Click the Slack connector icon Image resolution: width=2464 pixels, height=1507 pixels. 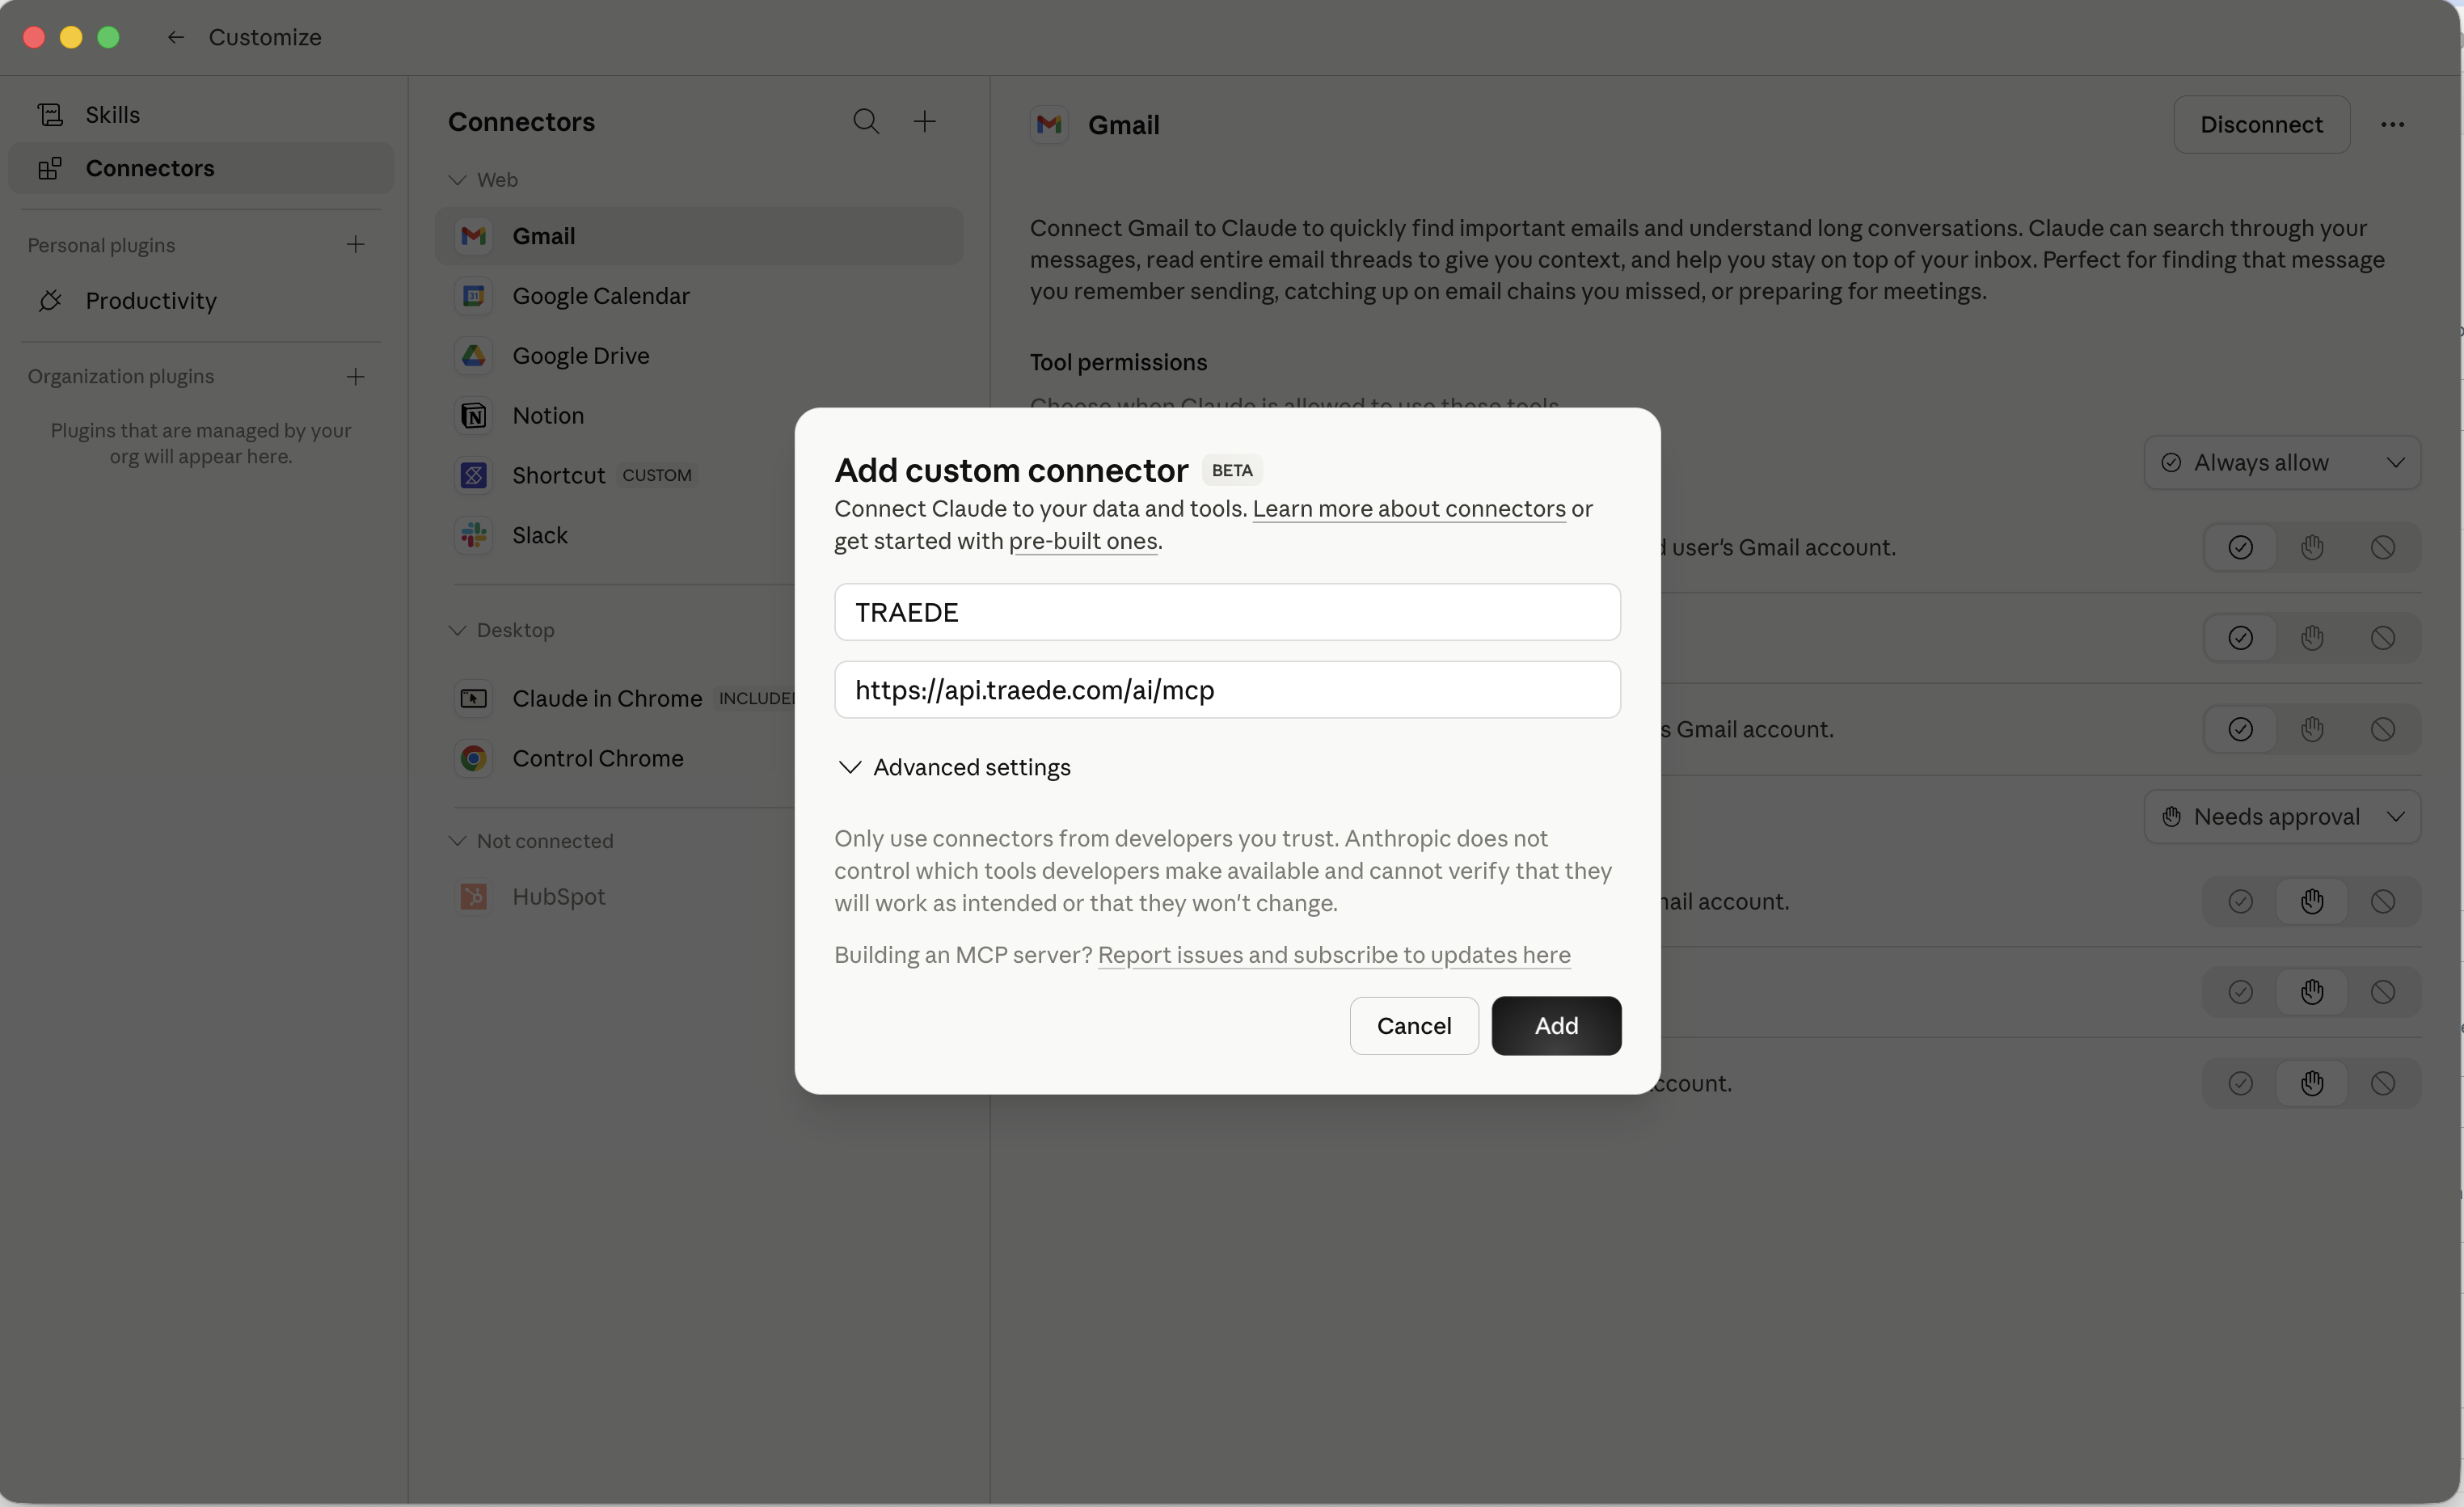tap(474, 535)
